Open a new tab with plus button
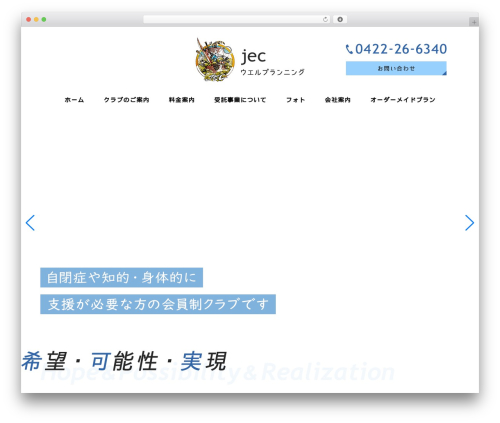The width and height of the screenshot is (500, 423). 474,22
